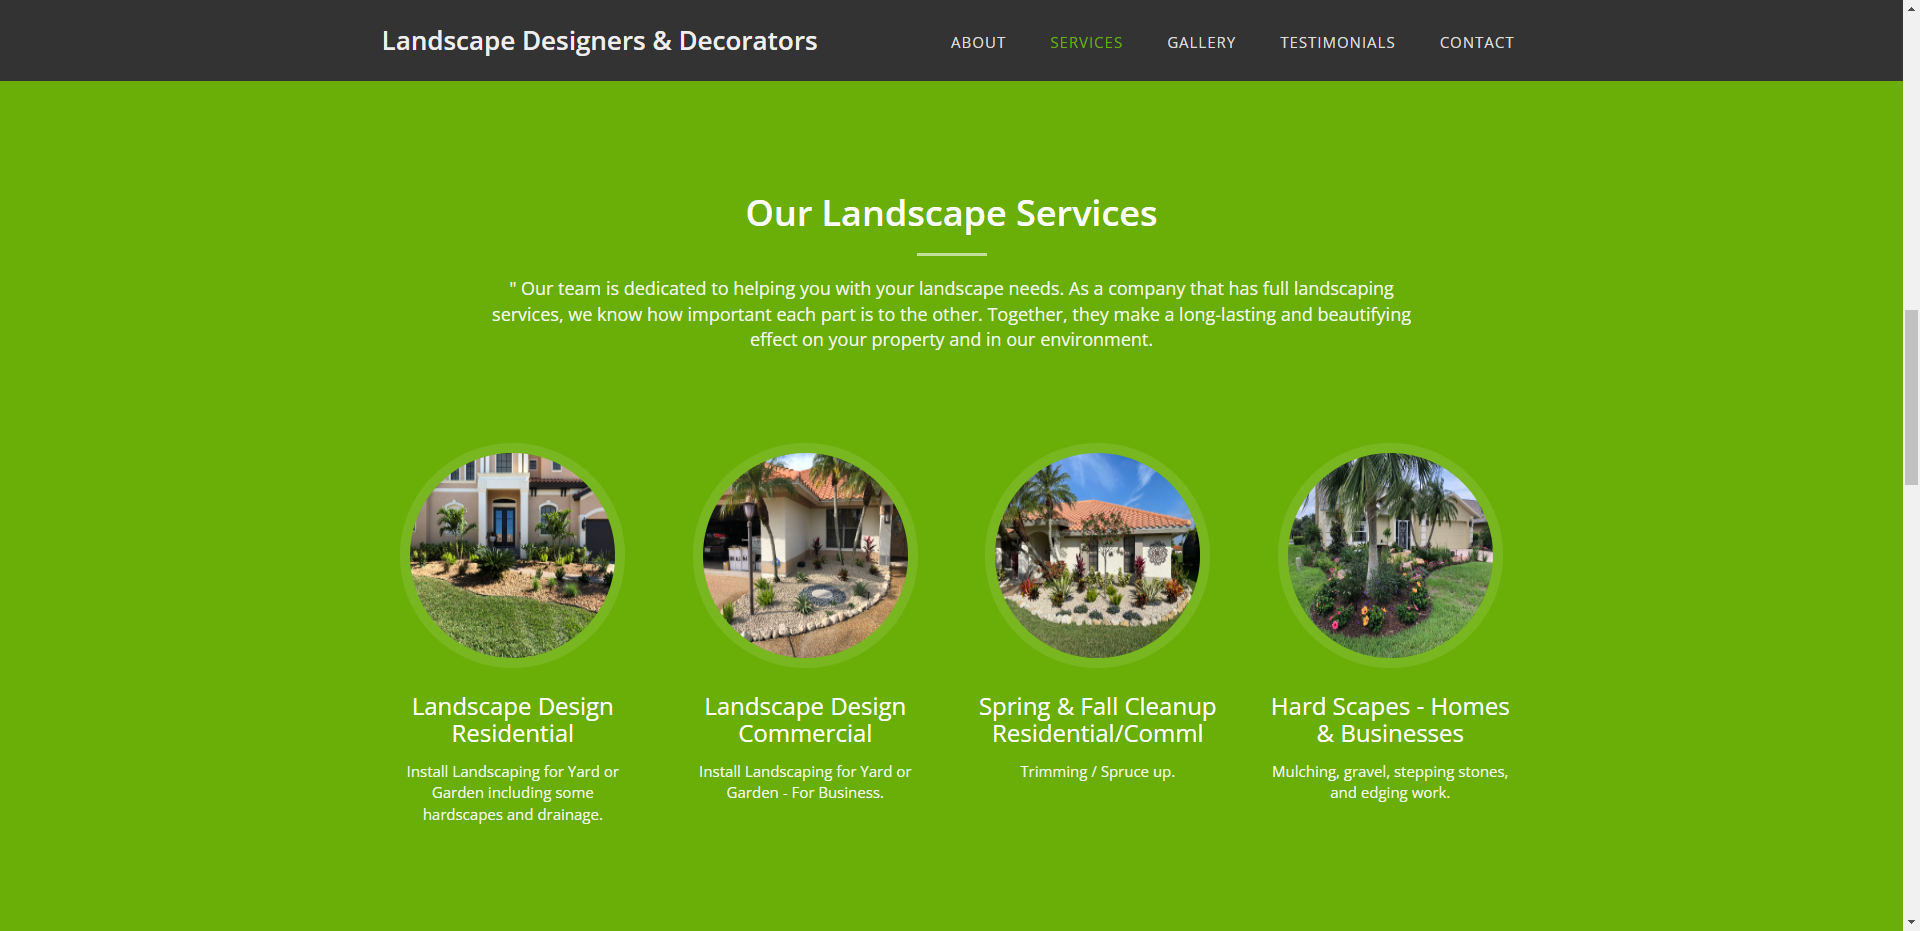The image size is (1920, 931).
Task: Click the Landscape Designers & Decorators site title
Action: [x=599, y=41]
